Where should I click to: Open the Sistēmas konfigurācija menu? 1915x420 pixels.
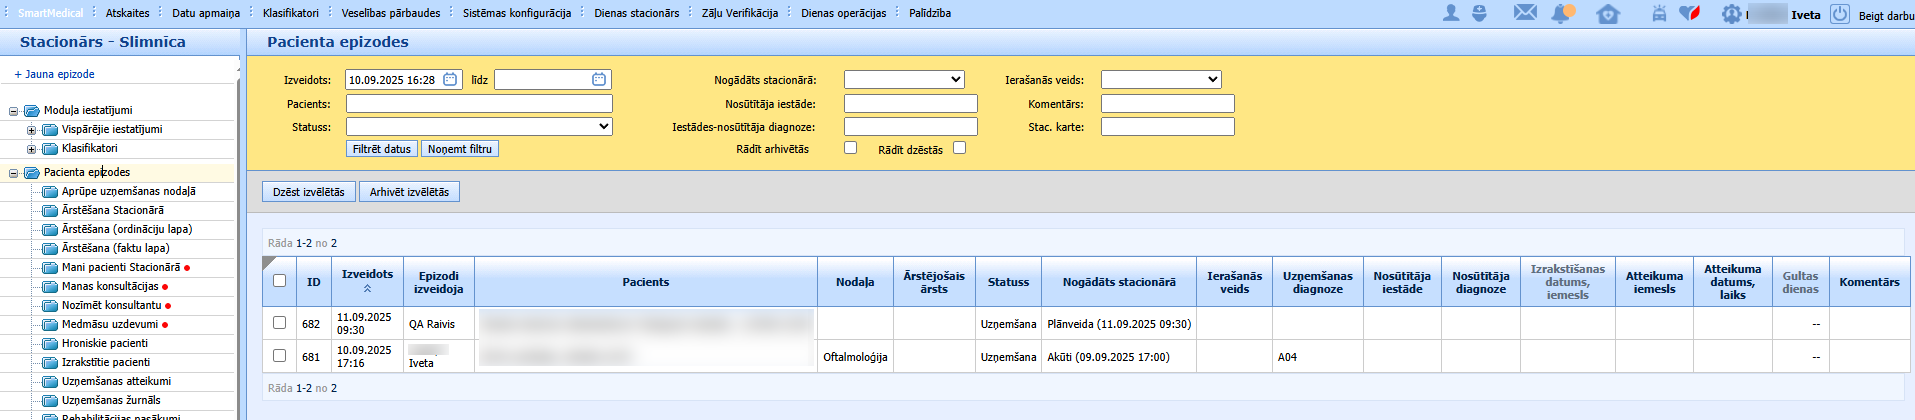pos(517,13)
